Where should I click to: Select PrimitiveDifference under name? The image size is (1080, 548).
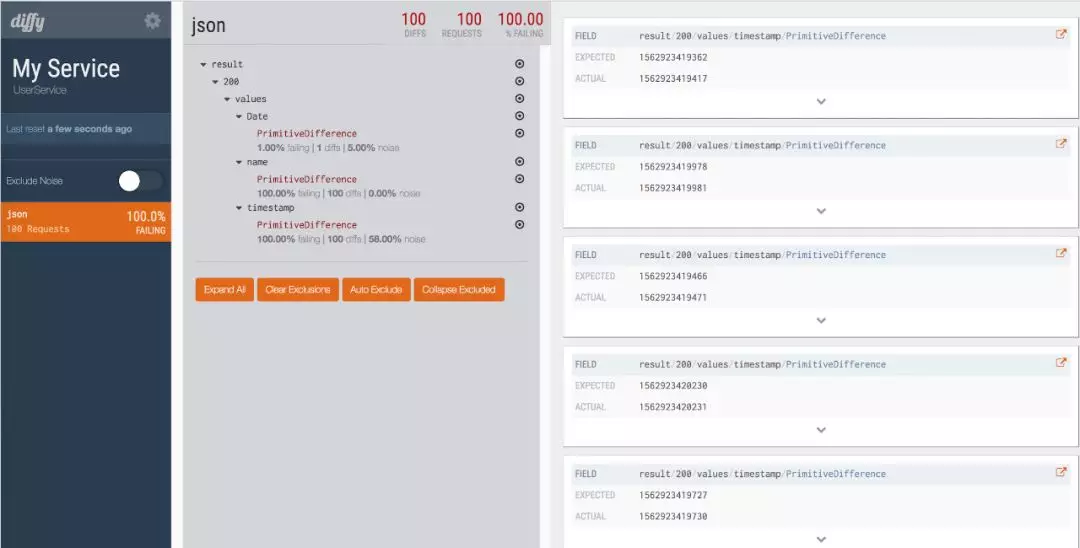click(307, 179)
